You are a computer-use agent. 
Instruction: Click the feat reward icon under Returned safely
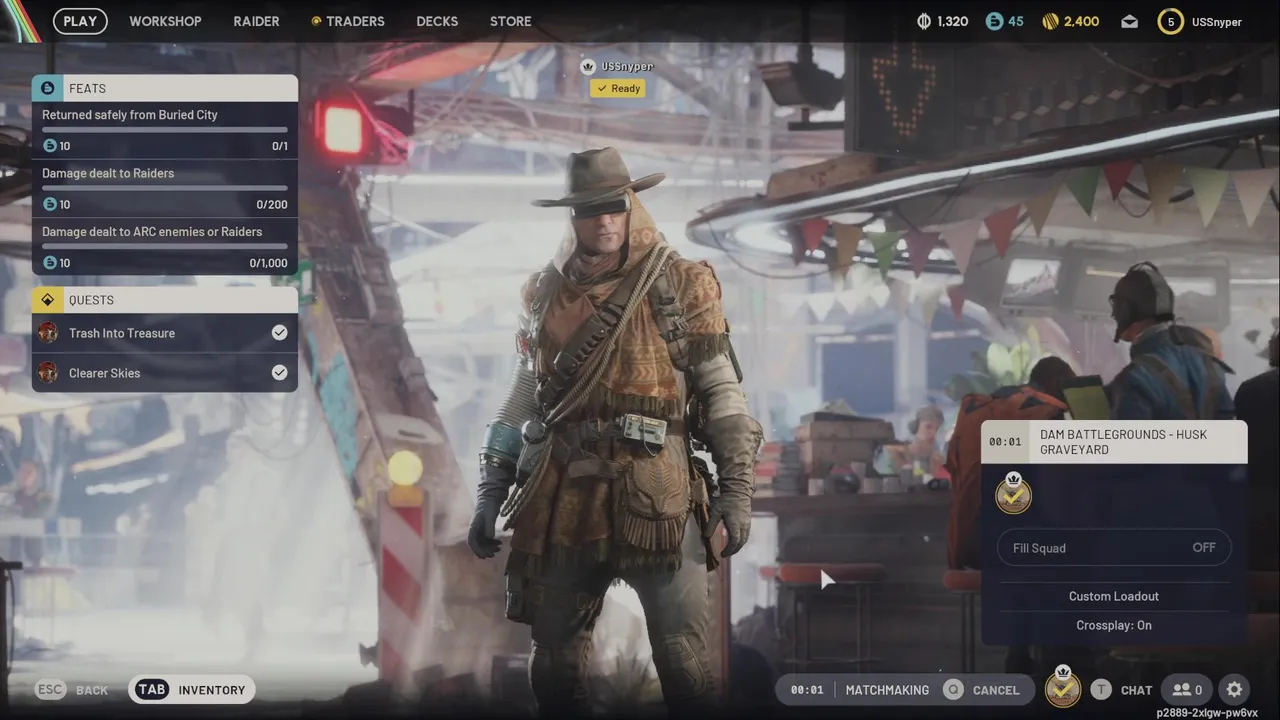pyautogui.click(x=50, y=146)
